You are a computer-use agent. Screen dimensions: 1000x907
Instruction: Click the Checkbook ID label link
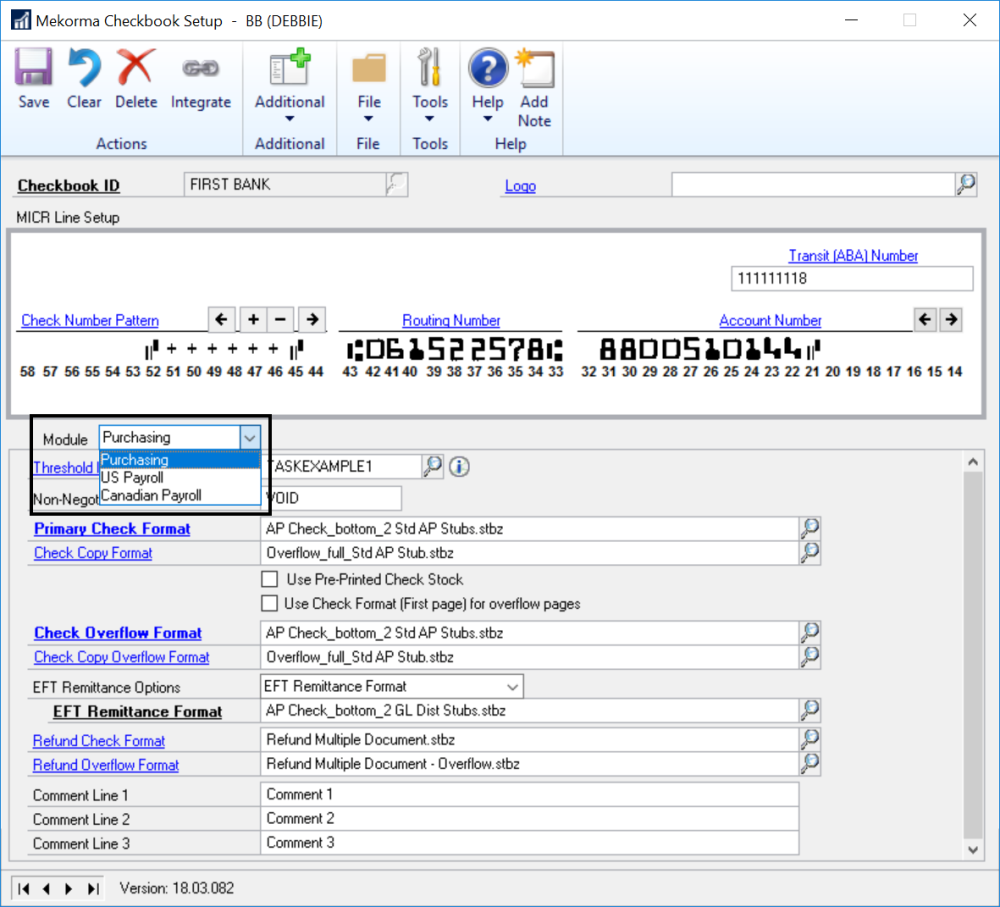point(68,186)
